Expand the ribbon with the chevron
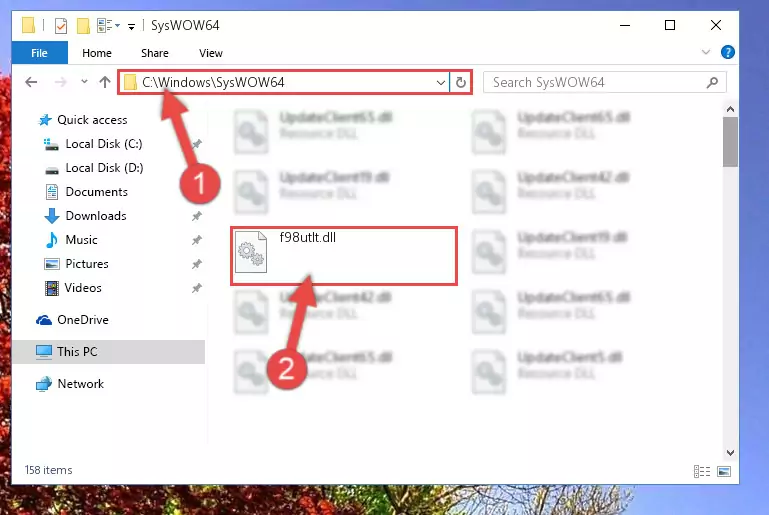 click(x=706, y=52)
